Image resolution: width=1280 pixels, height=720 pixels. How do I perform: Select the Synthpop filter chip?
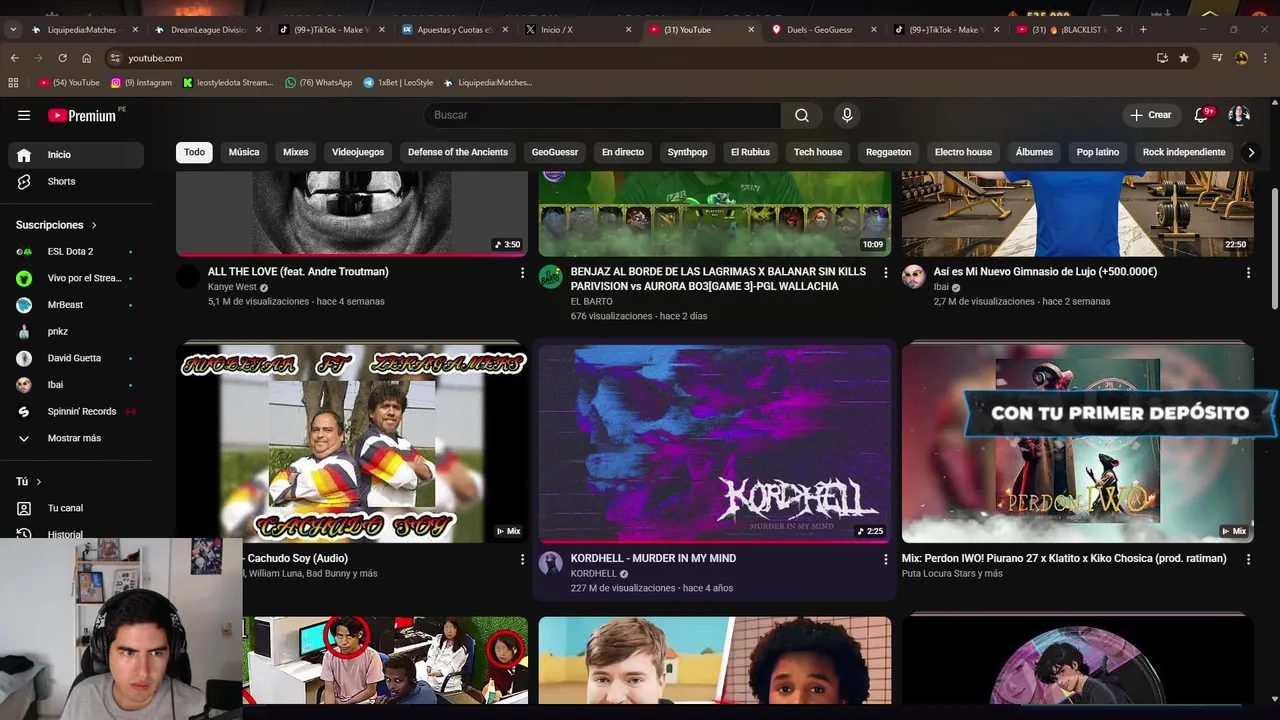point(687,152)
